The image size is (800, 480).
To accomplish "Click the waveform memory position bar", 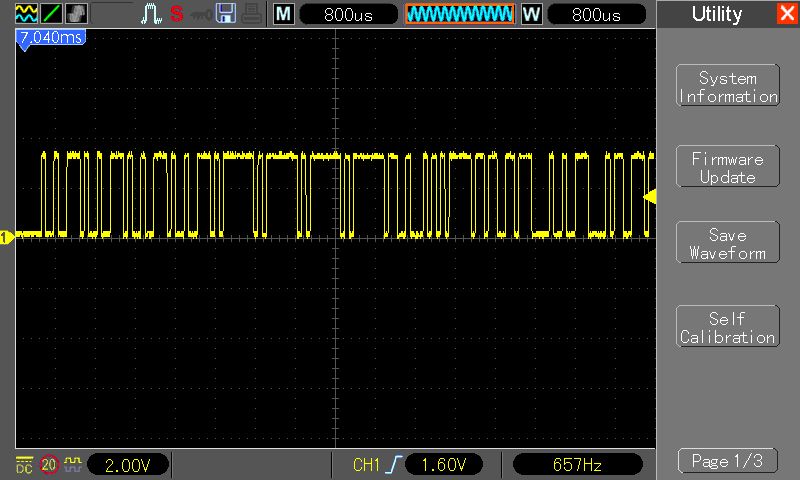I will (460, 14).
